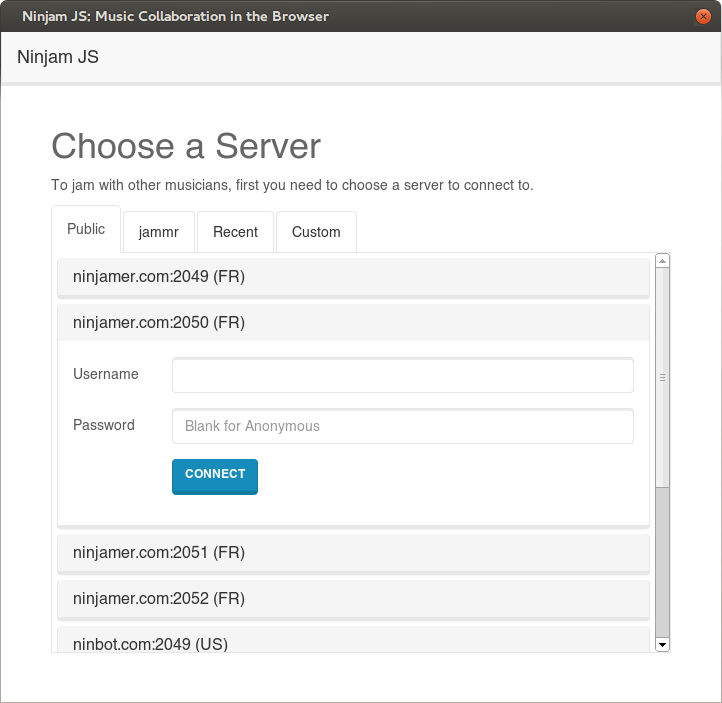
Task: Close the Ninjam JS window
Action: (x=703, y=17)
